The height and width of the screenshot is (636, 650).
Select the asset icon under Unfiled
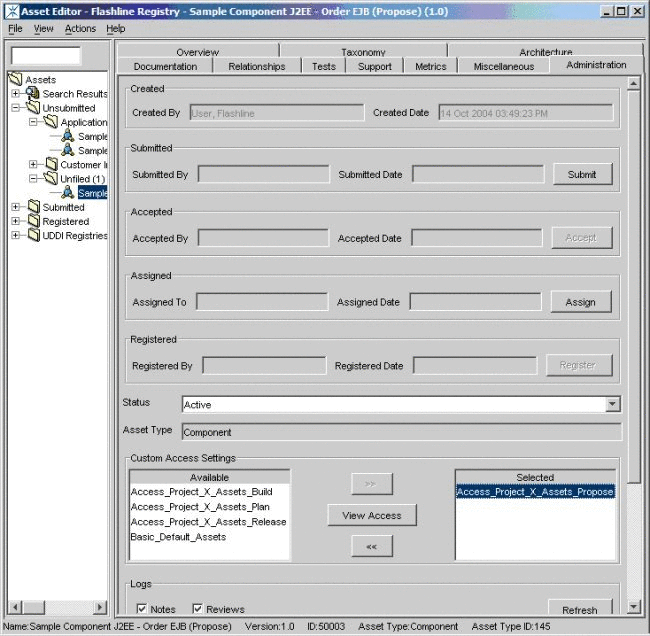coord(68,193)
